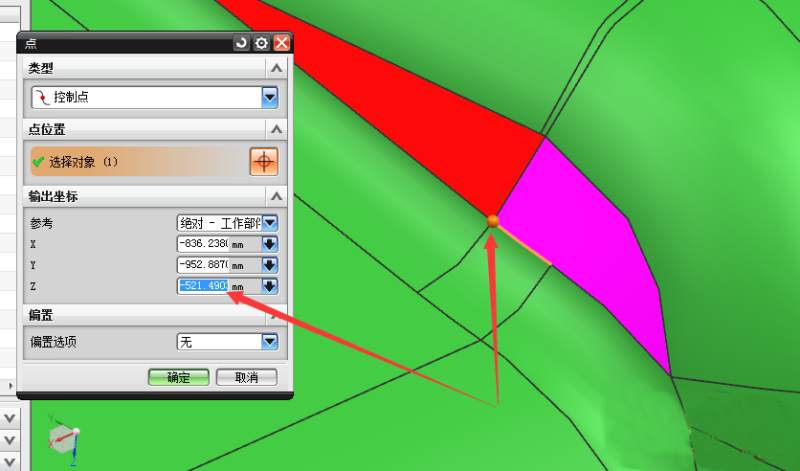This screenshot has width=800, height=471.
Task: Click the control point curve icon in type box
Action: click(x=40, y=98)
